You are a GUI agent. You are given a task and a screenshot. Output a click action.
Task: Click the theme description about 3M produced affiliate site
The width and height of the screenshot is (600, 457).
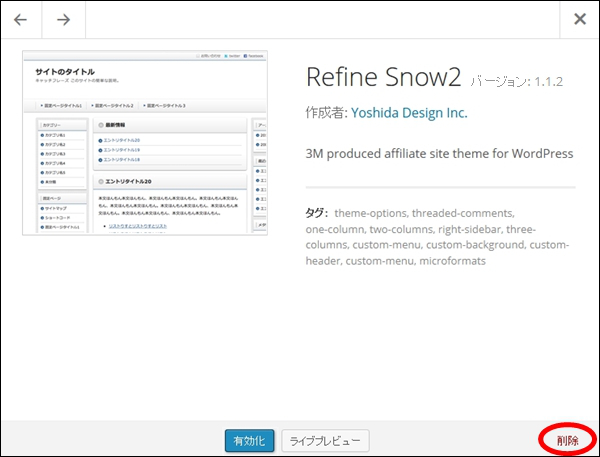point(439,153)
